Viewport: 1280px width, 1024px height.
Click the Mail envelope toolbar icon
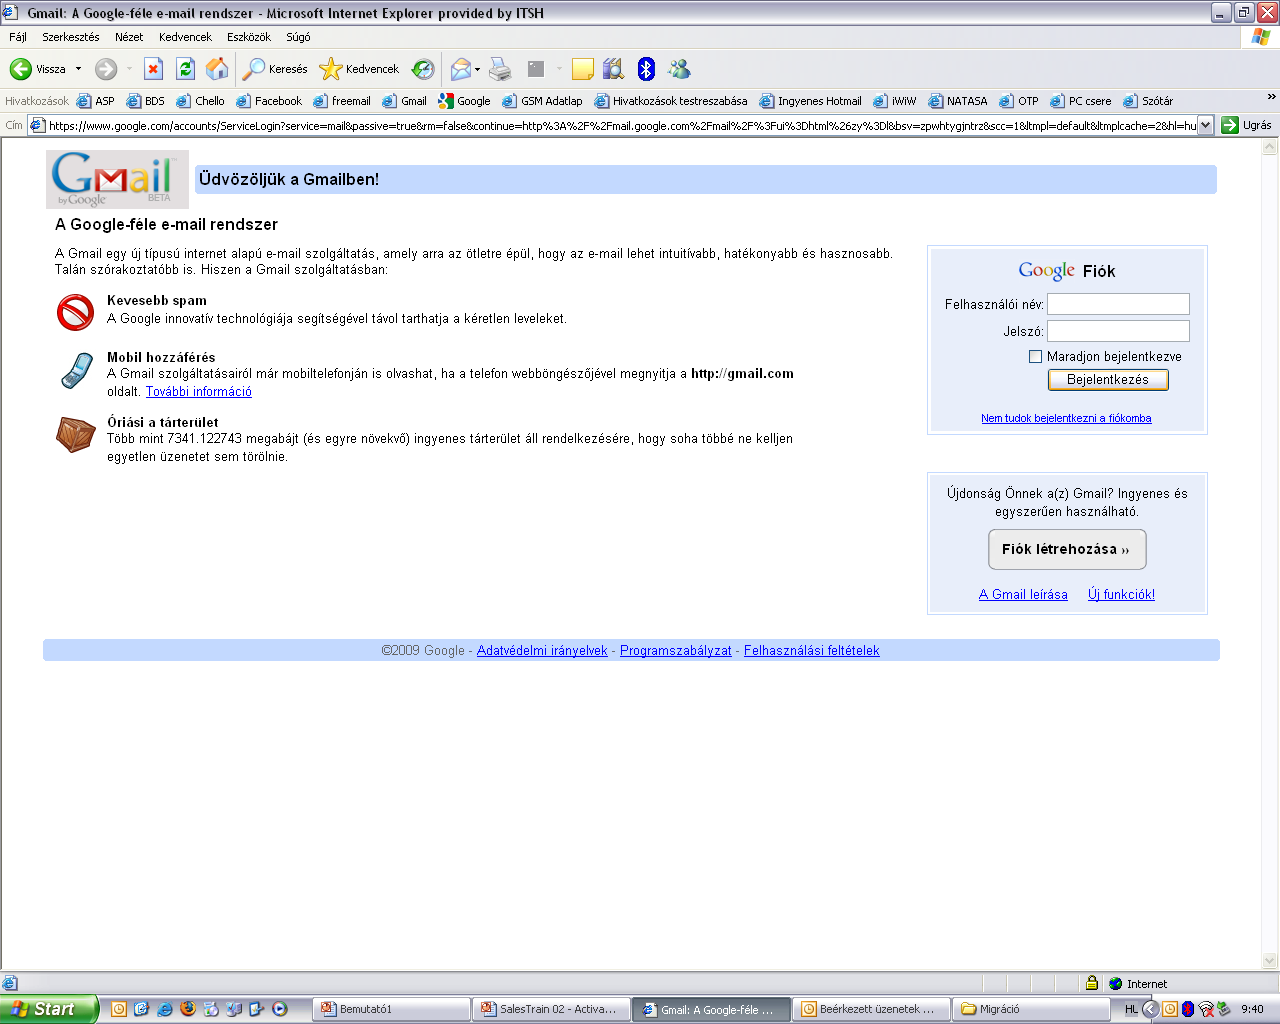click(460, 69)
